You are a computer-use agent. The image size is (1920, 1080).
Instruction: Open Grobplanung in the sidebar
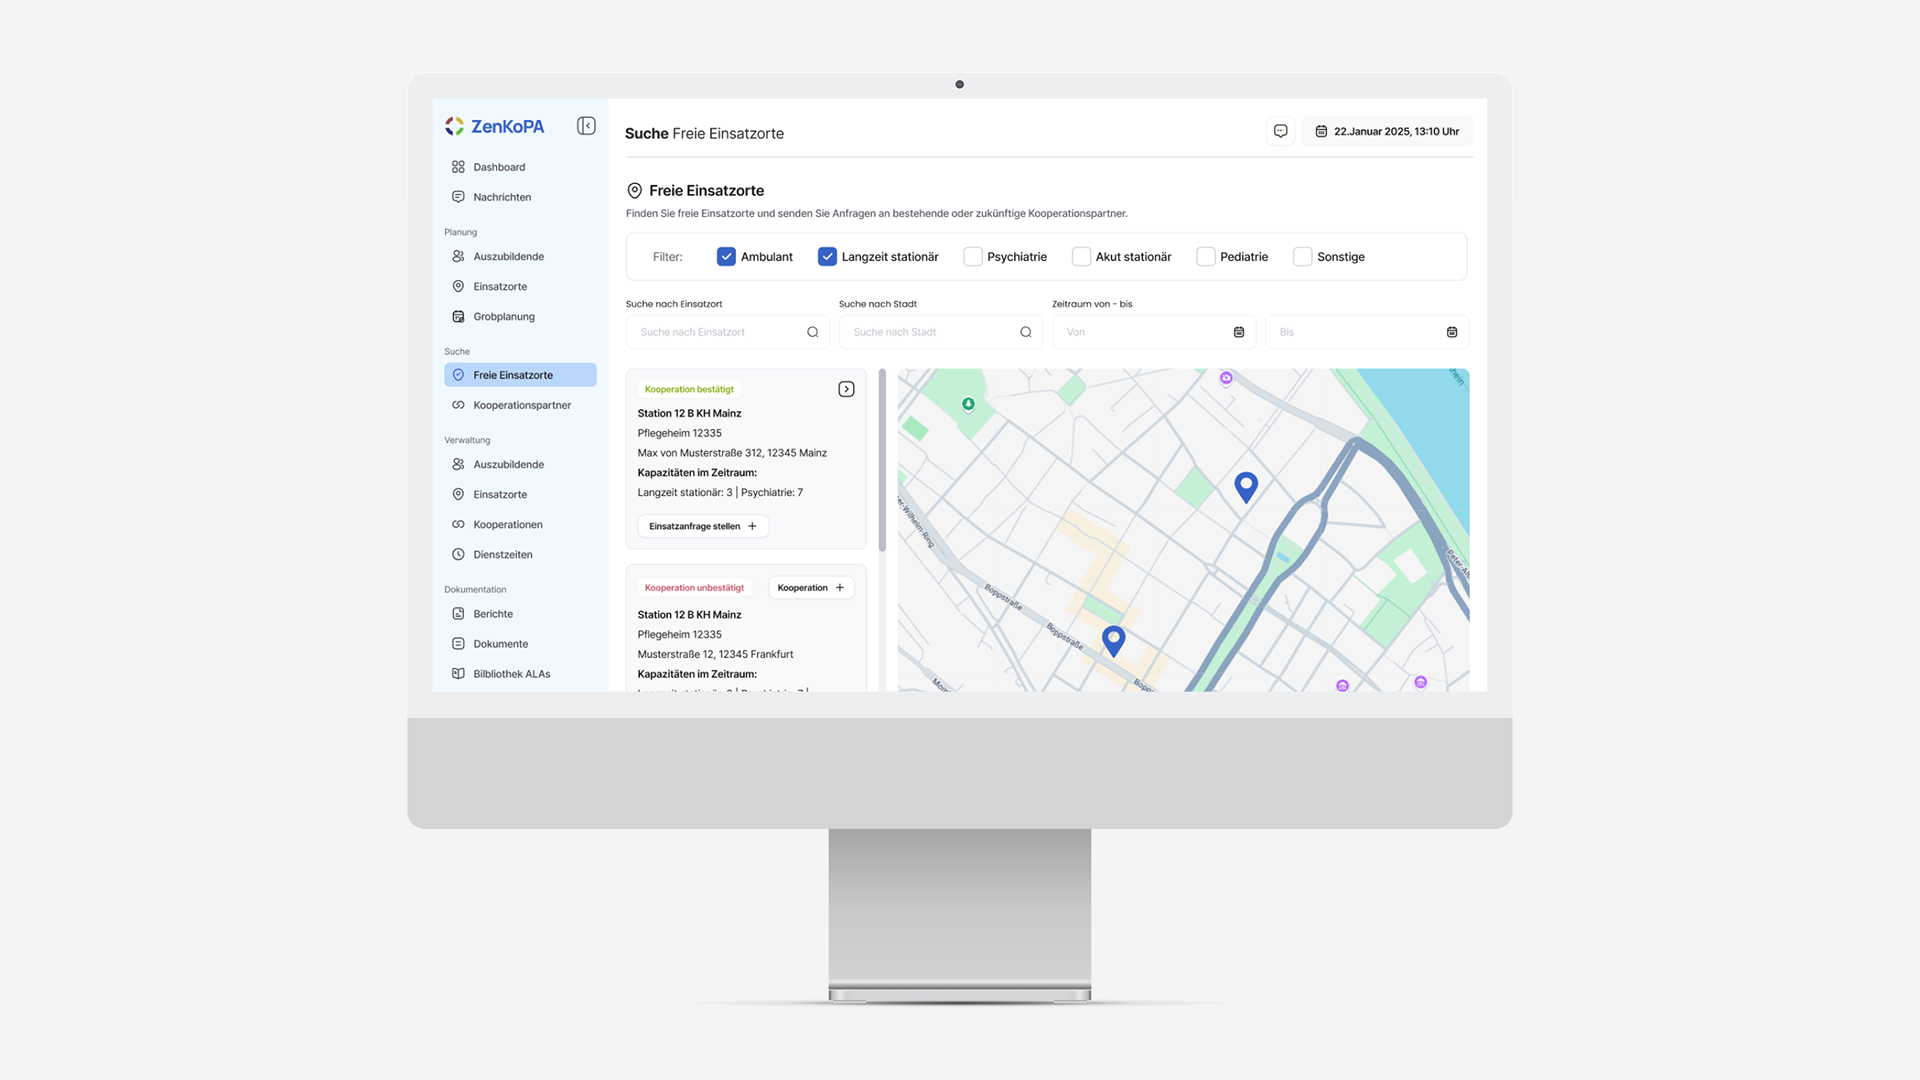(520, 316)
